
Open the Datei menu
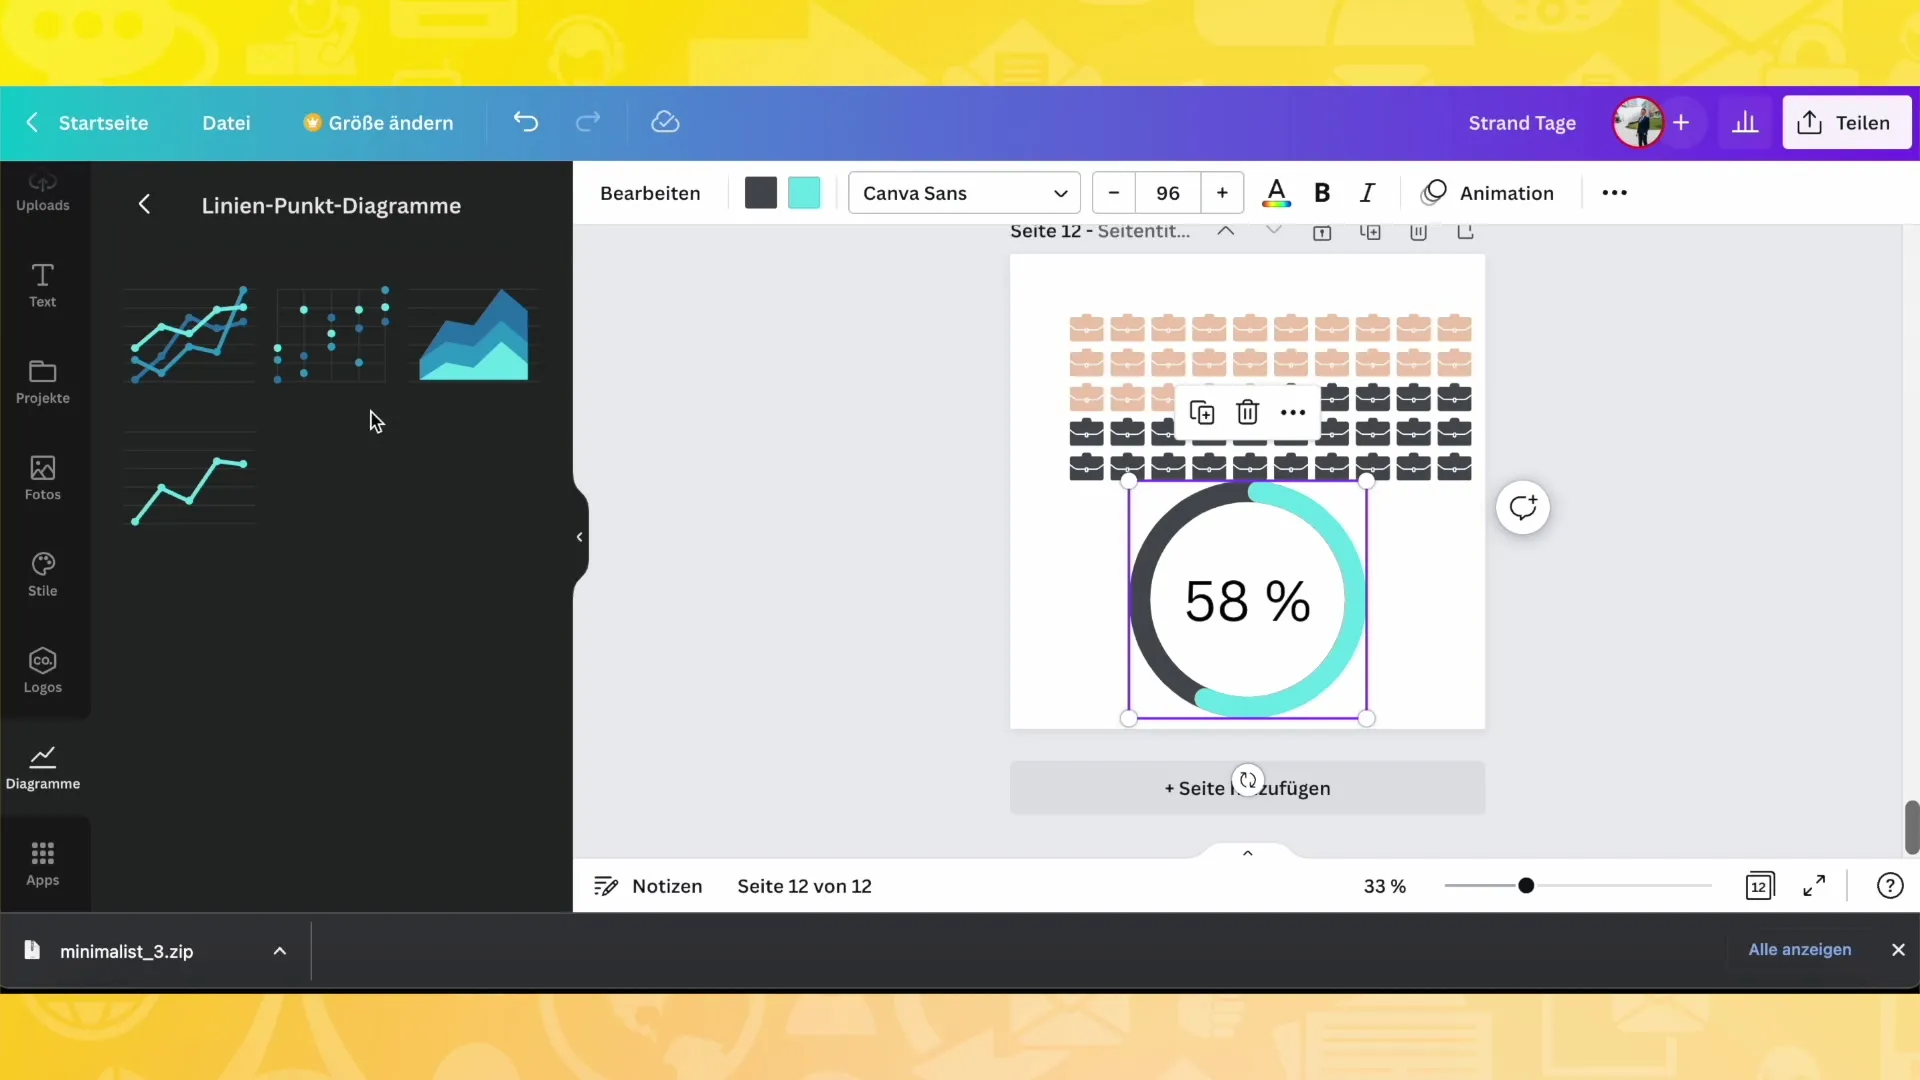click(x=225, y=123)
